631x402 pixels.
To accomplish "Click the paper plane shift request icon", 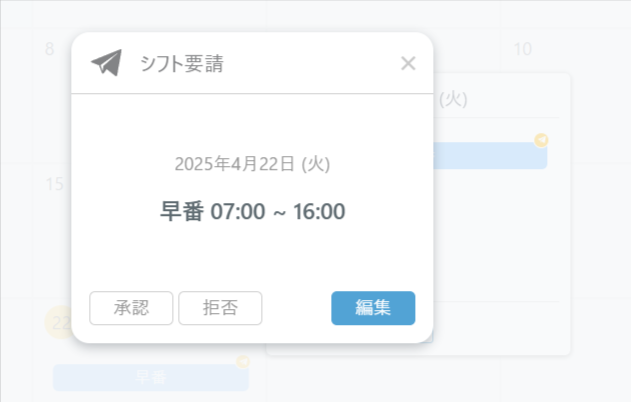I will (105, 63).
